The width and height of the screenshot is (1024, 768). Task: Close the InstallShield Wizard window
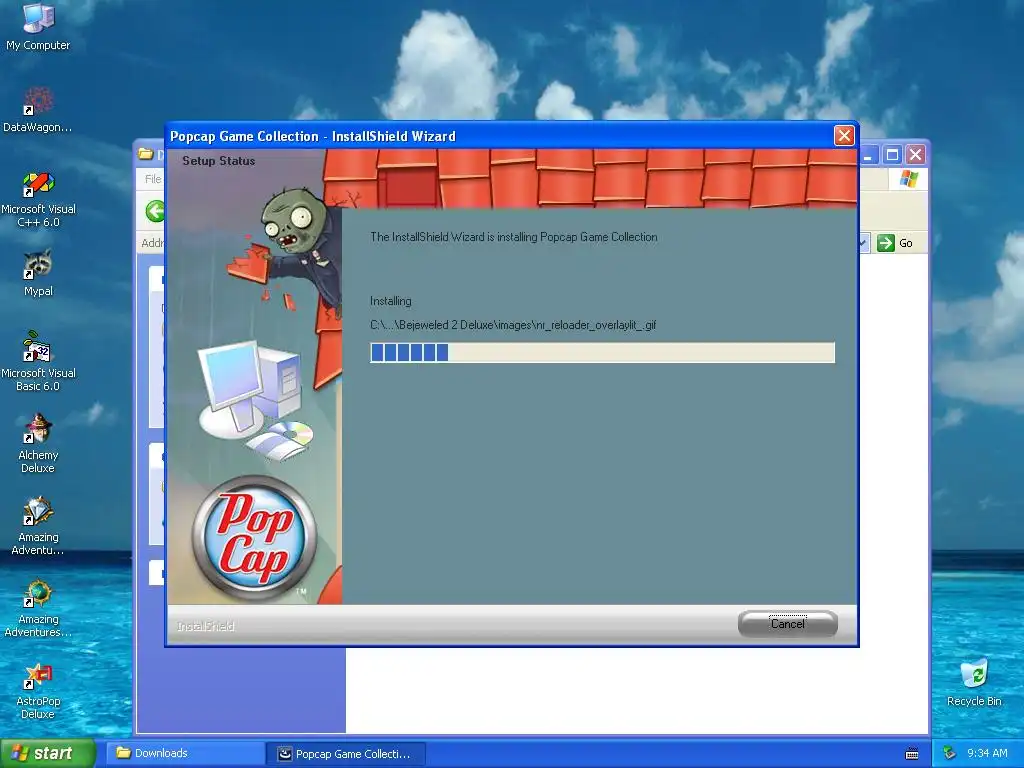pos(844,135)
